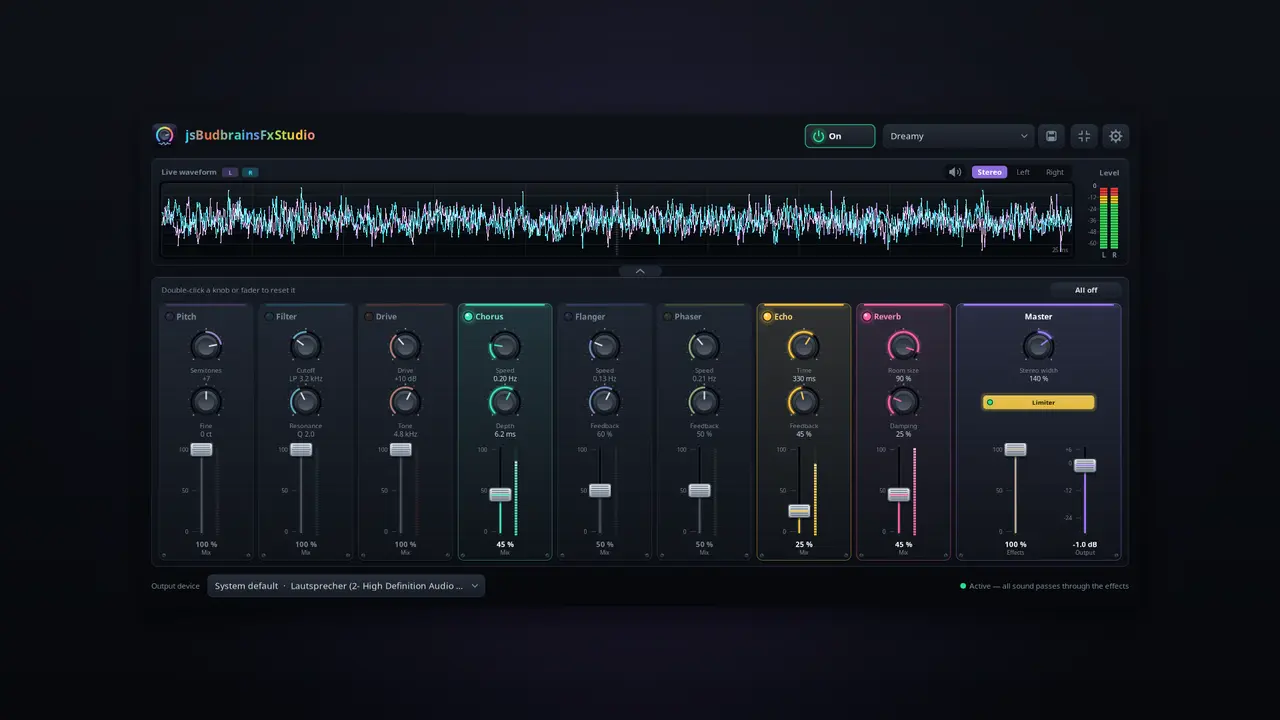Viewport: 1280px width, 720px height.
Task: Click the Reverb Damping knob
Action: click(x=904, y=402)
